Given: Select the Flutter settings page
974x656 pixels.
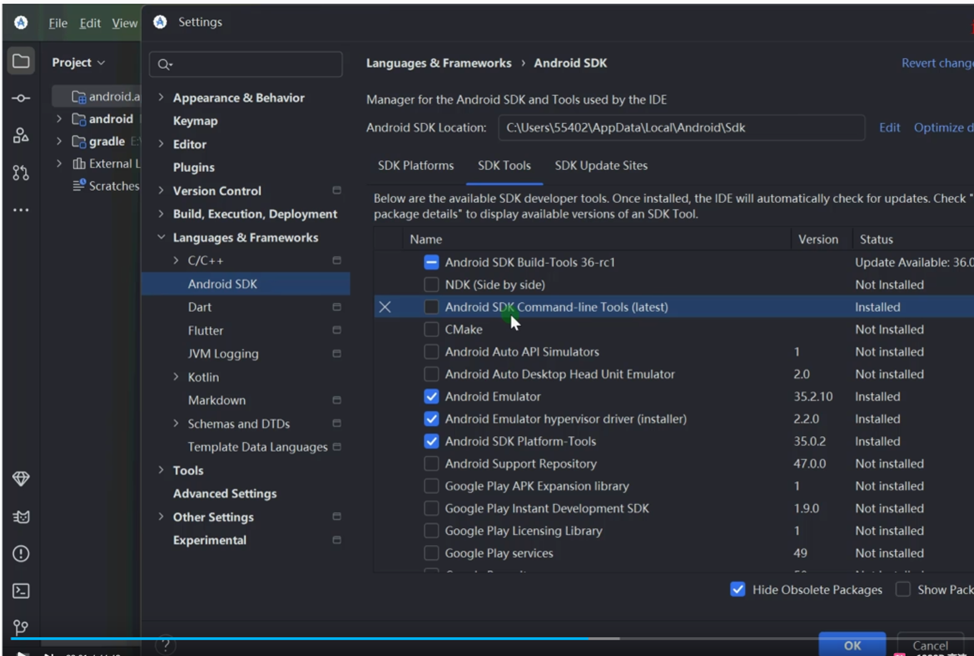Looking at the screenshot, I should tap(205, 330).
